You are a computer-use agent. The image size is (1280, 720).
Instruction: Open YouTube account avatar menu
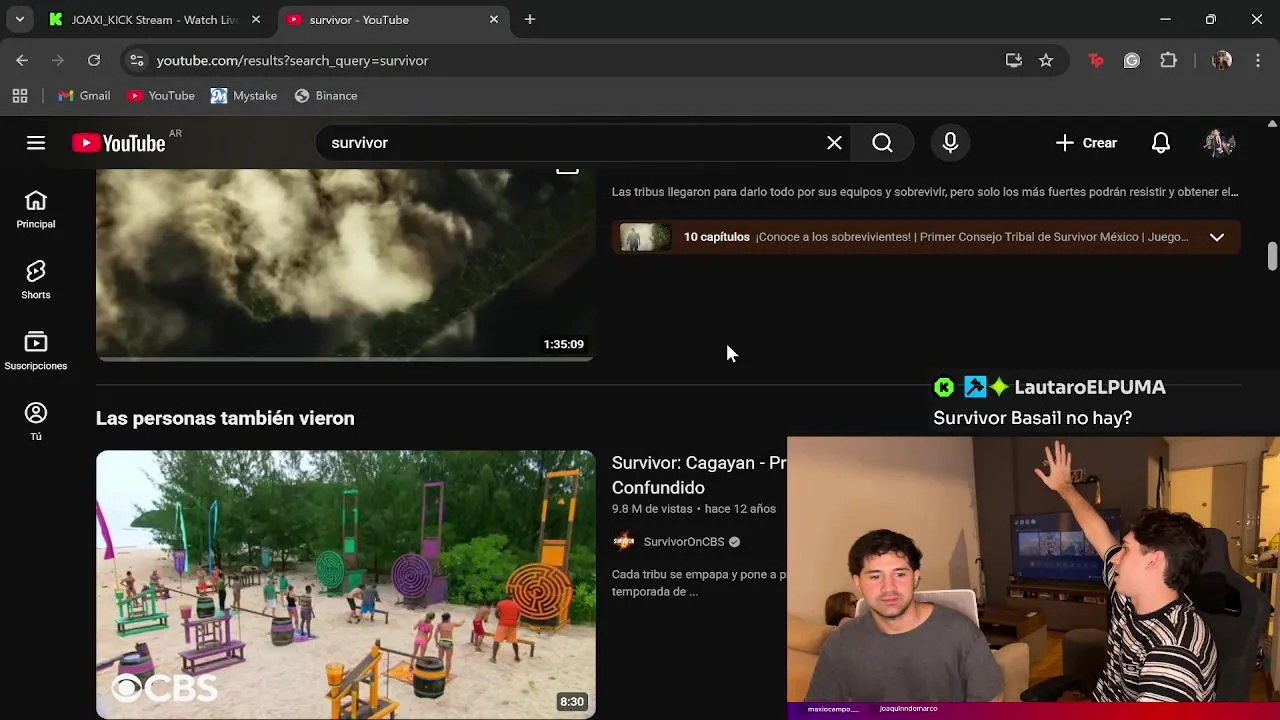pos(1219,143)
